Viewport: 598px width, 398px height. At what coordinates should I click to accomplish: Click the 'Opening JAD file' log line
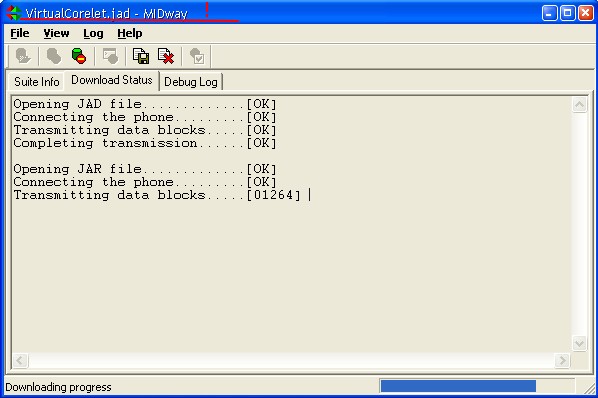[145, 104]
